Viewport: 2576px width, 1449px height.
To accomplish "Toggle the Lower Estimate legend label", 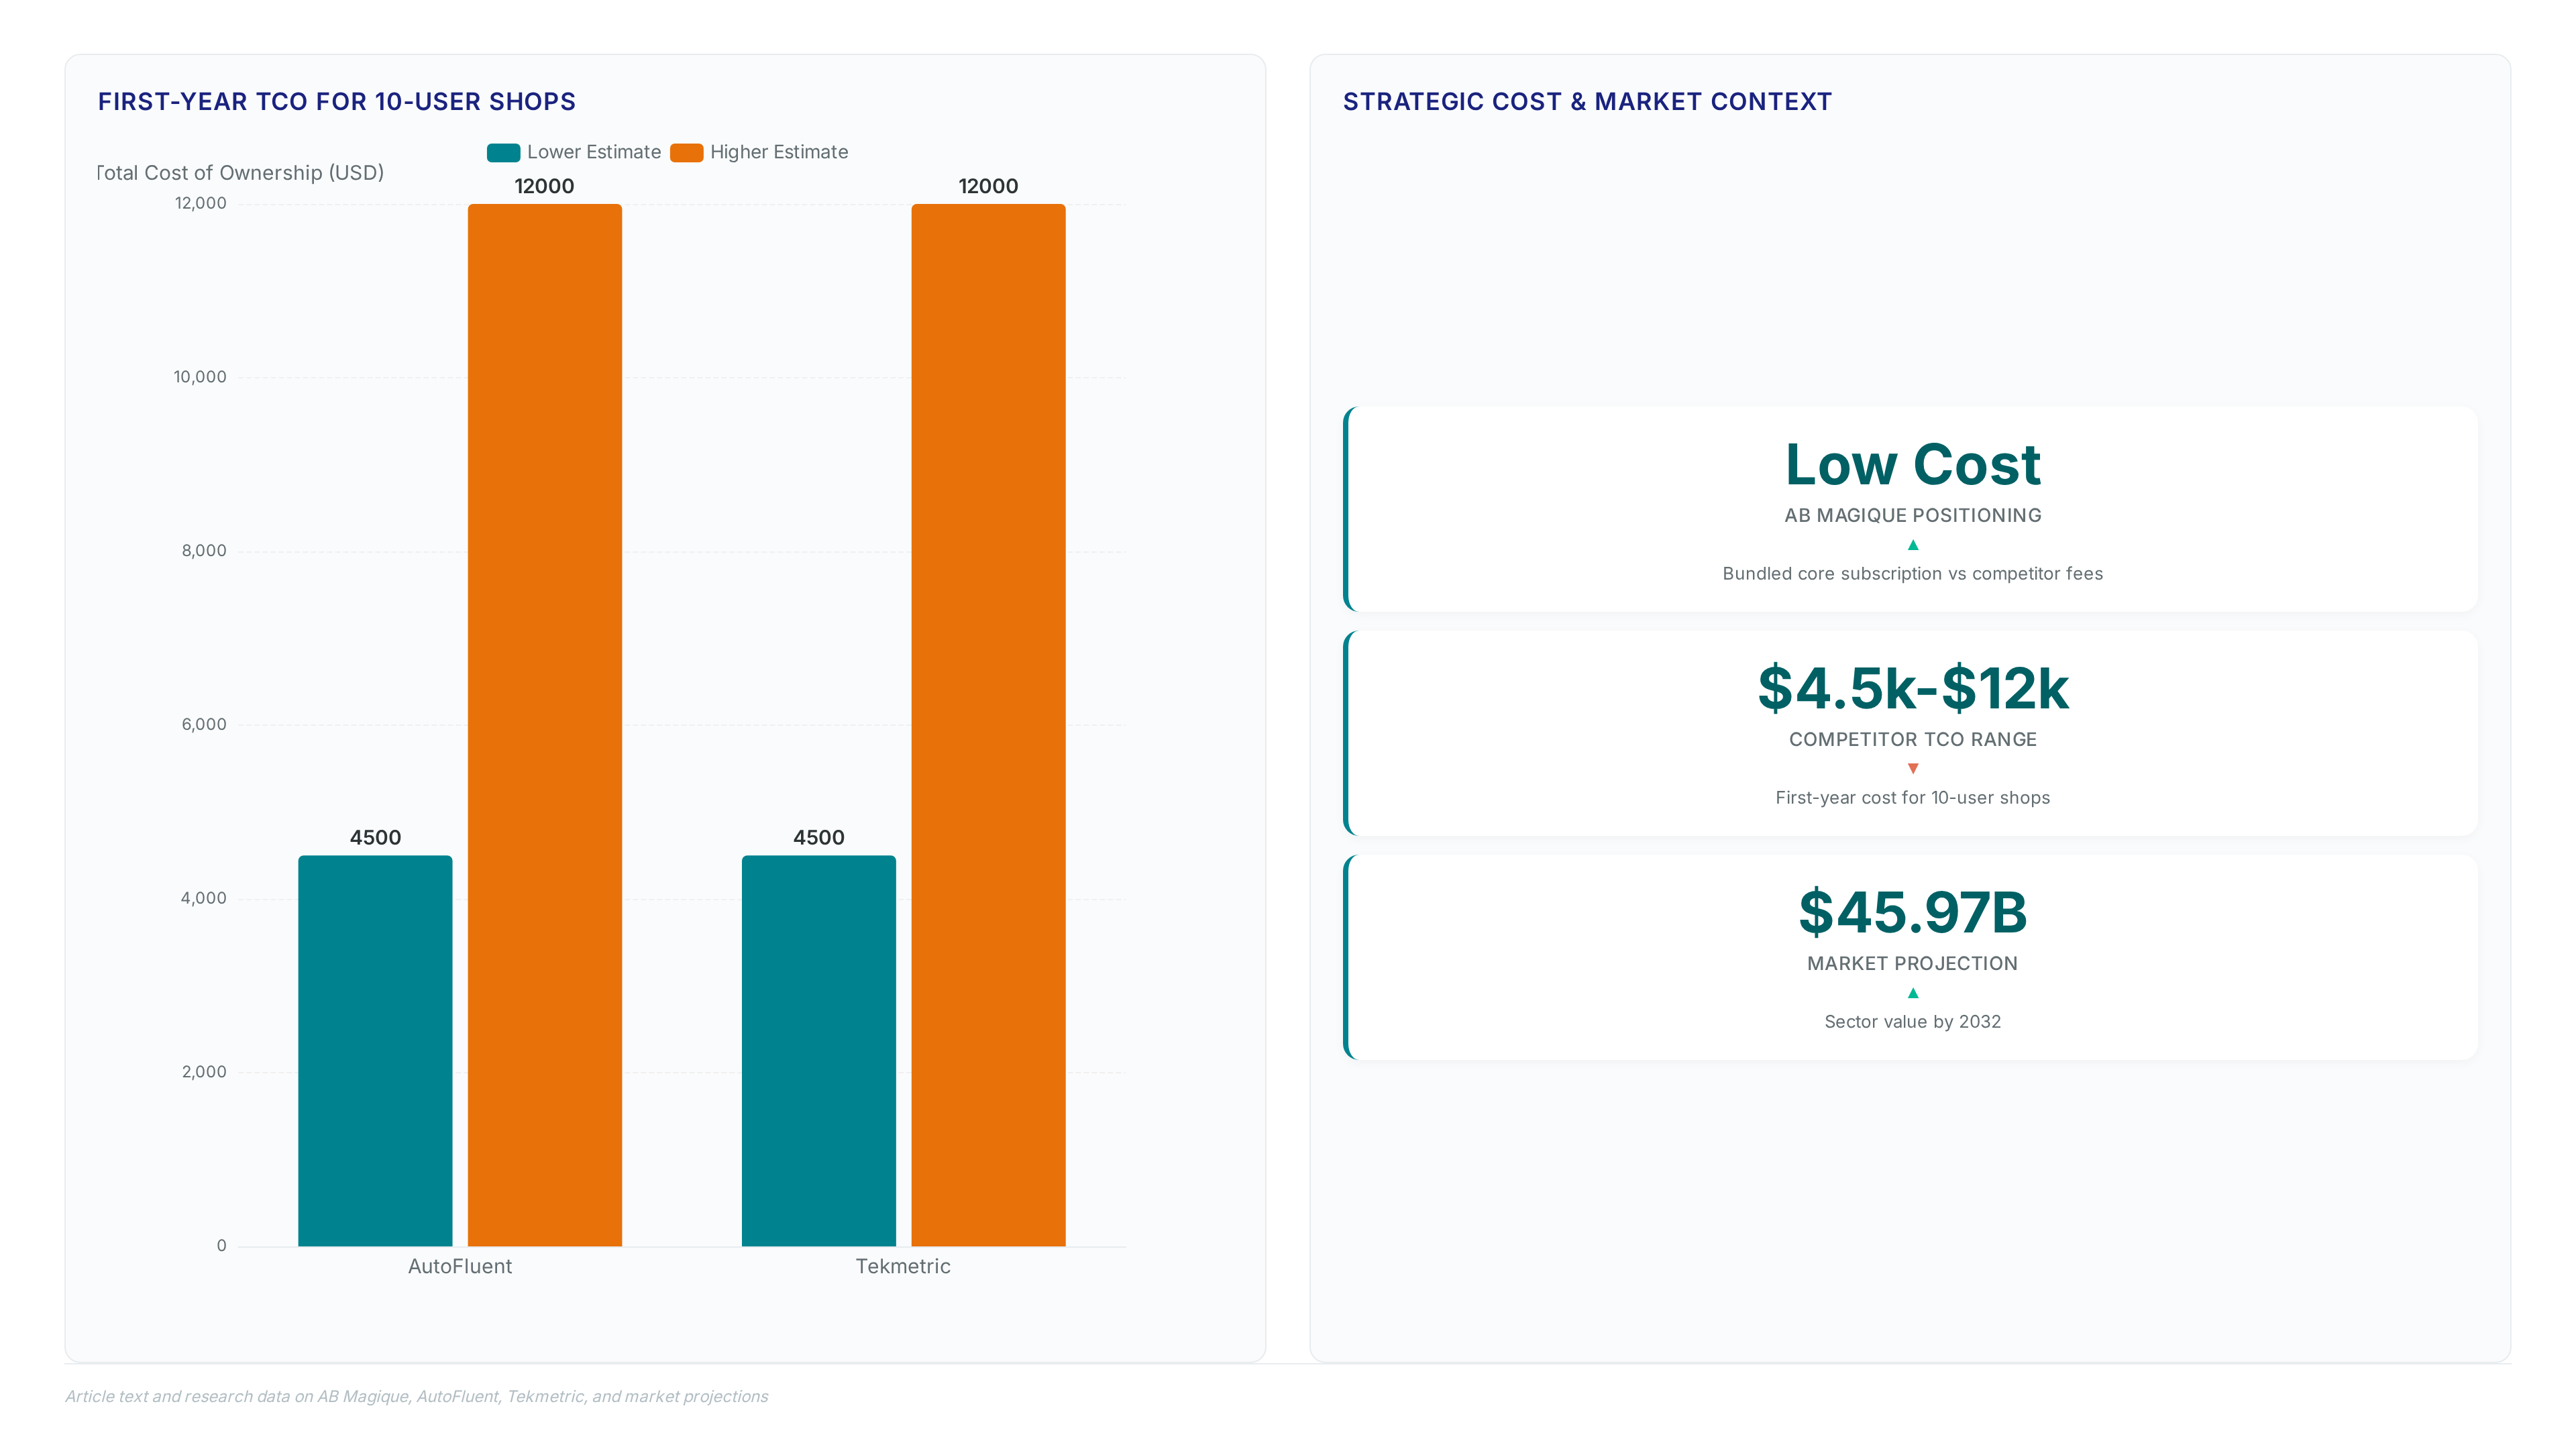I will [x=594, y=152].
